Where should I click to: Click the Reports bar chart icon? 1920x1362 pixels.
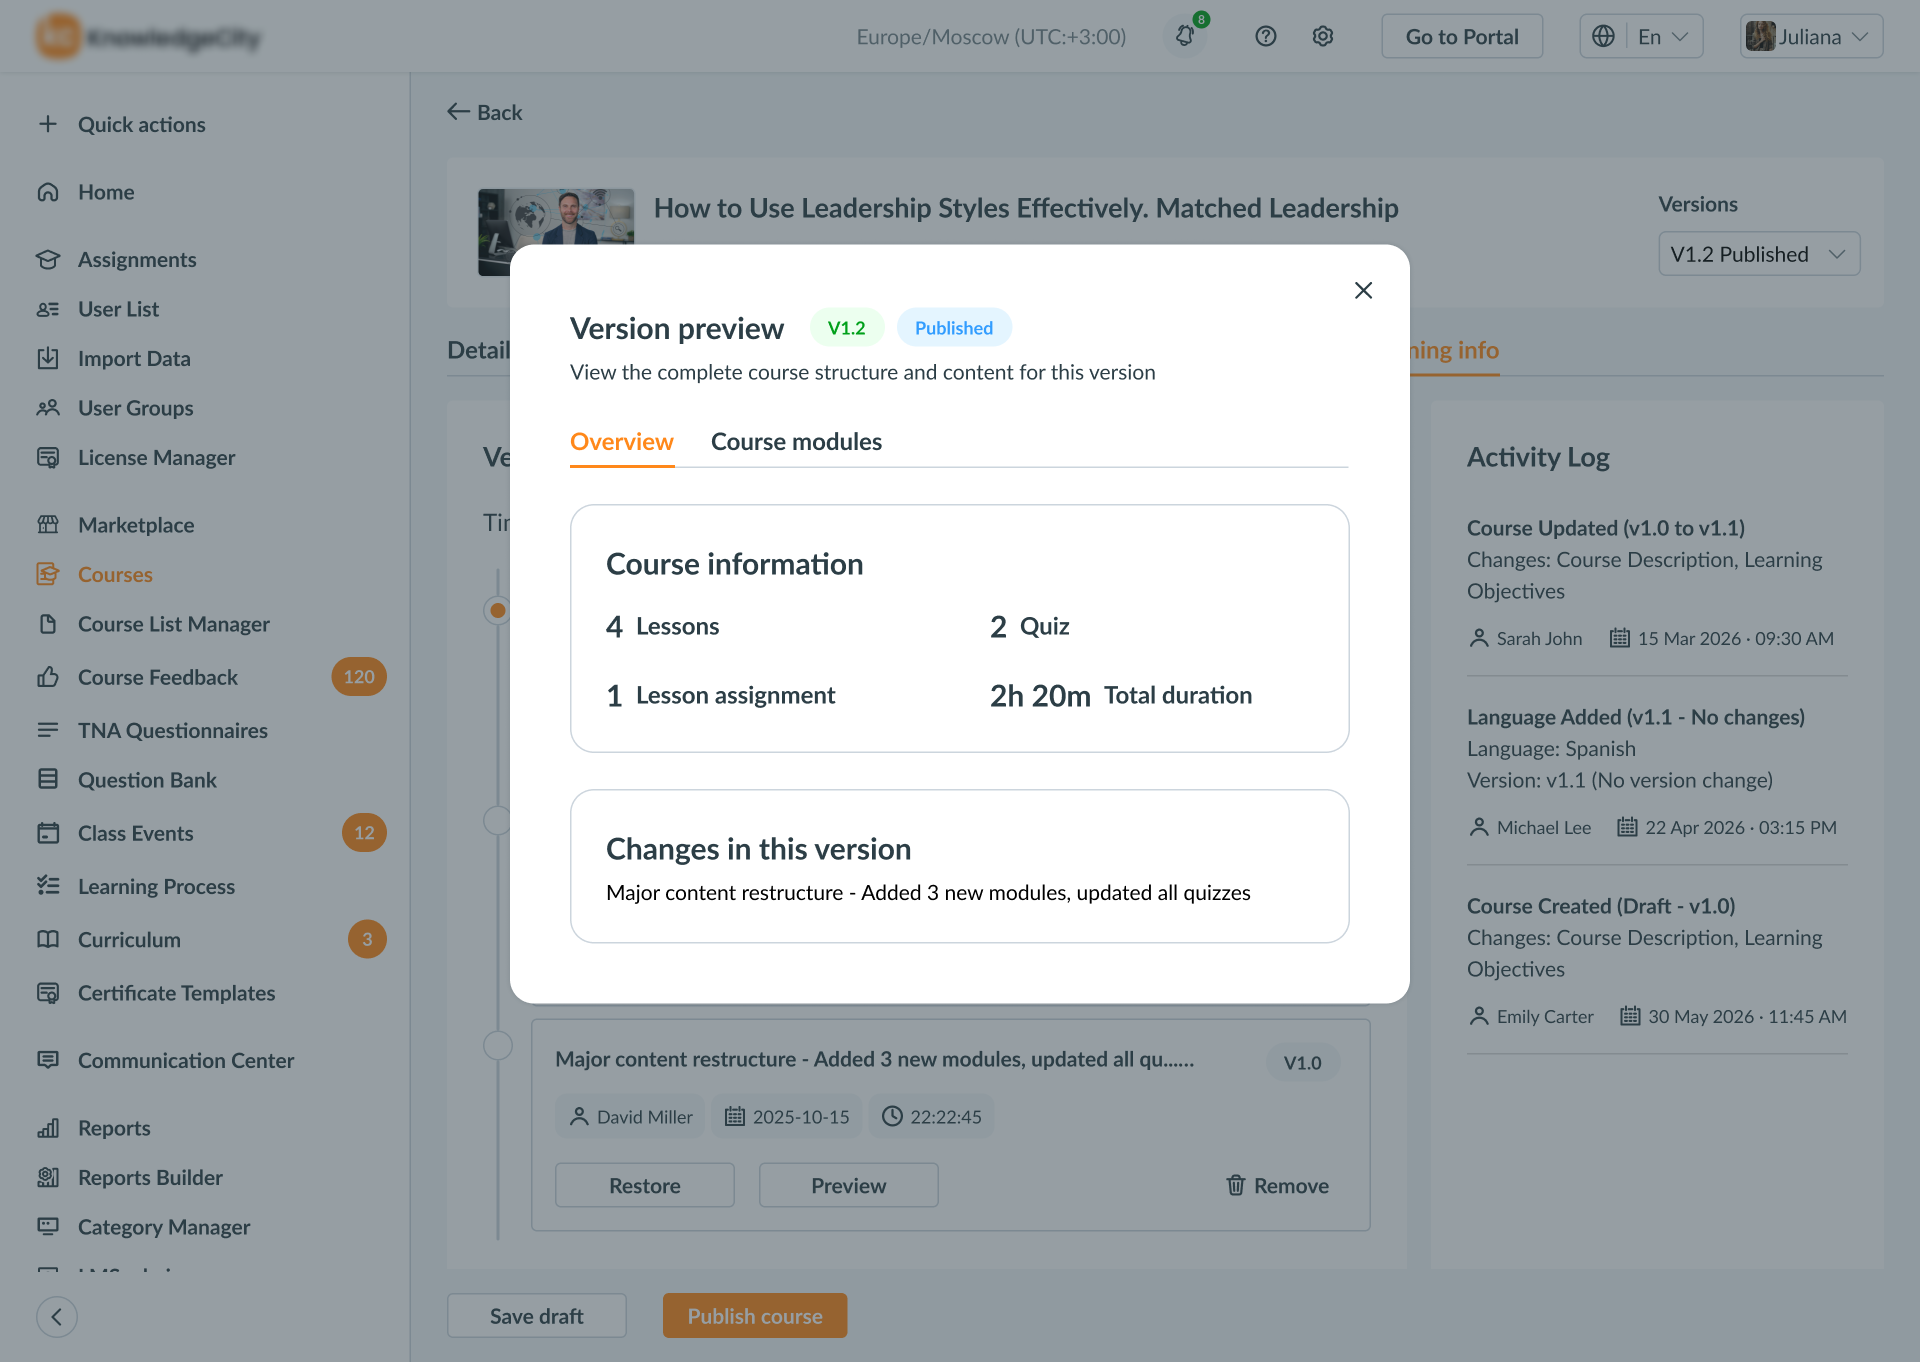48,1128
